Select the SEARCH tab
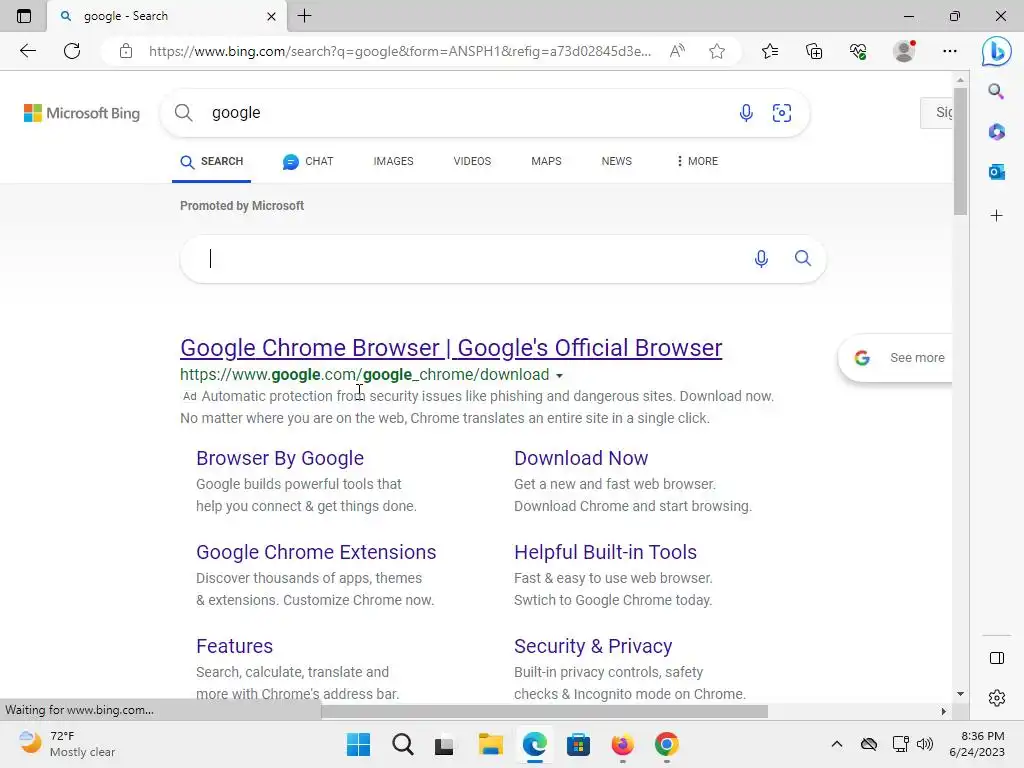 tap(212, 161)
